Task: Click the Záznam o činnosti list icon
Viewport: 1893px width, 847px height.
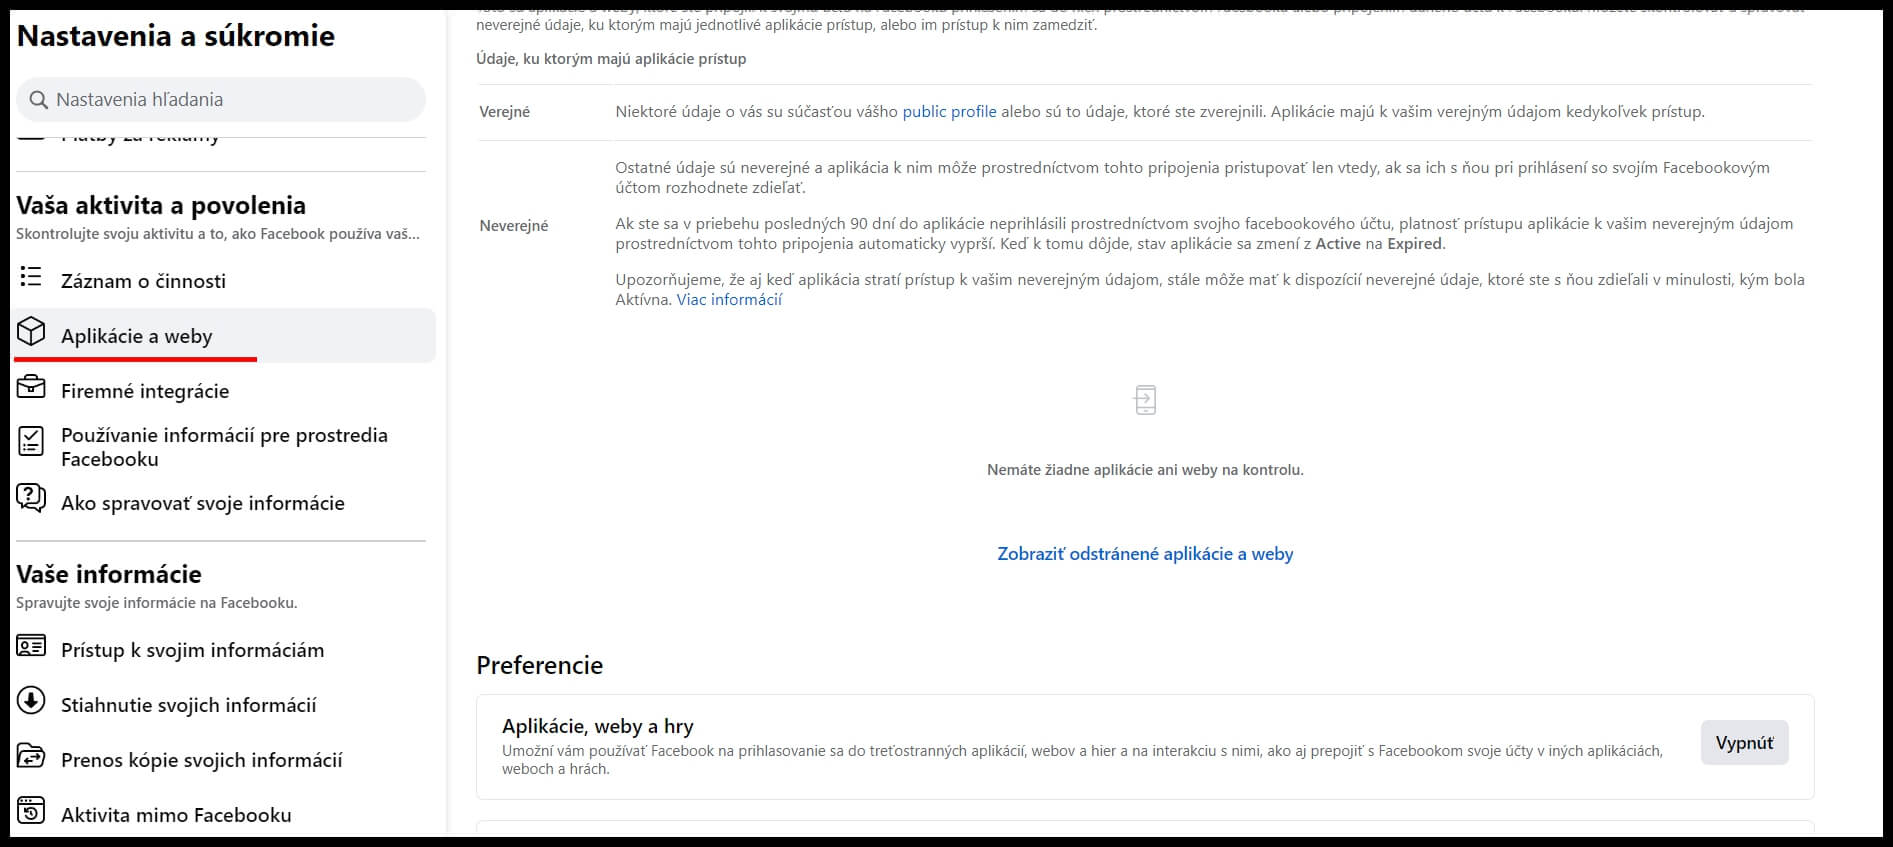Action: pyautogui.click(x=31, y=277)
